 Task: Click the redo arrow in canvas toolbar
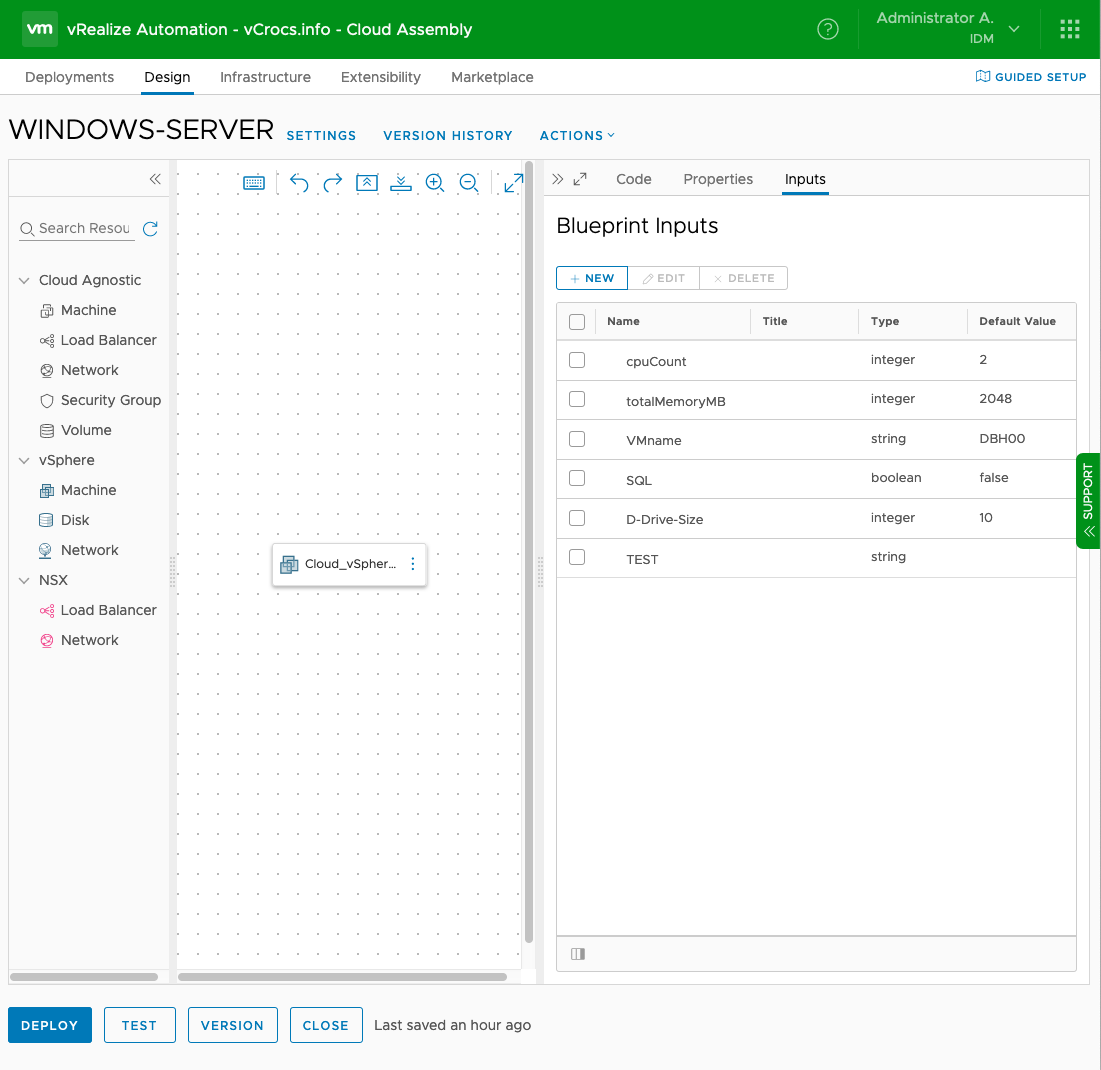(x=333, y=182)
